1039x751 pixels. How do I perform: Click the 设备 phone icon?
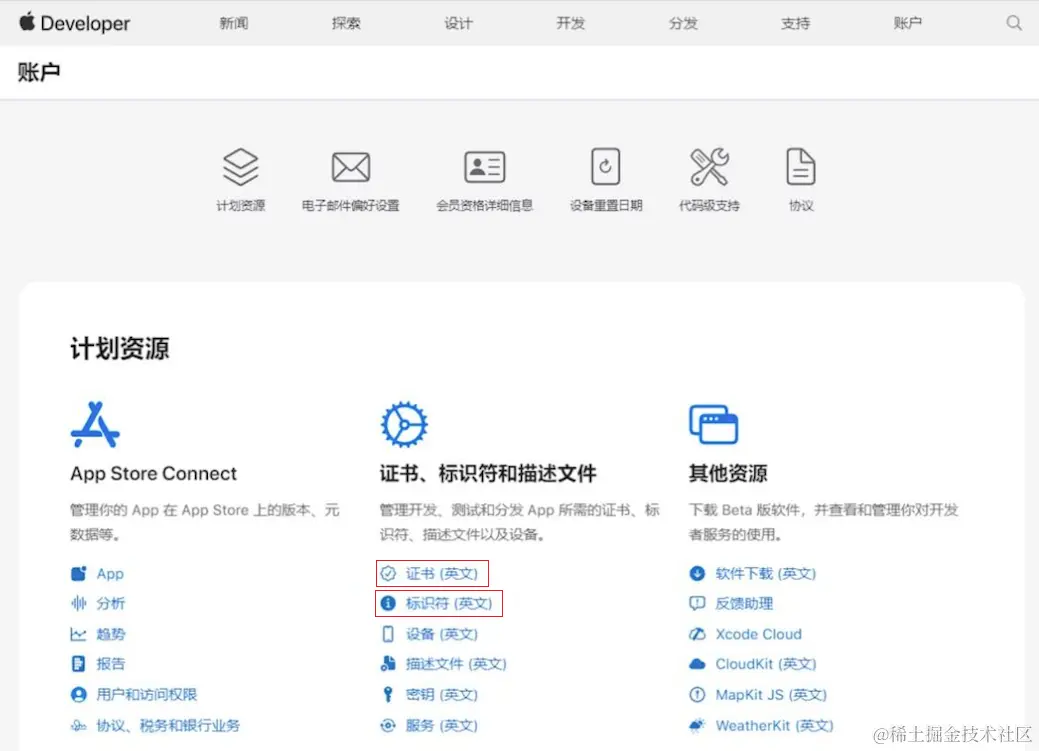(388, 634)
